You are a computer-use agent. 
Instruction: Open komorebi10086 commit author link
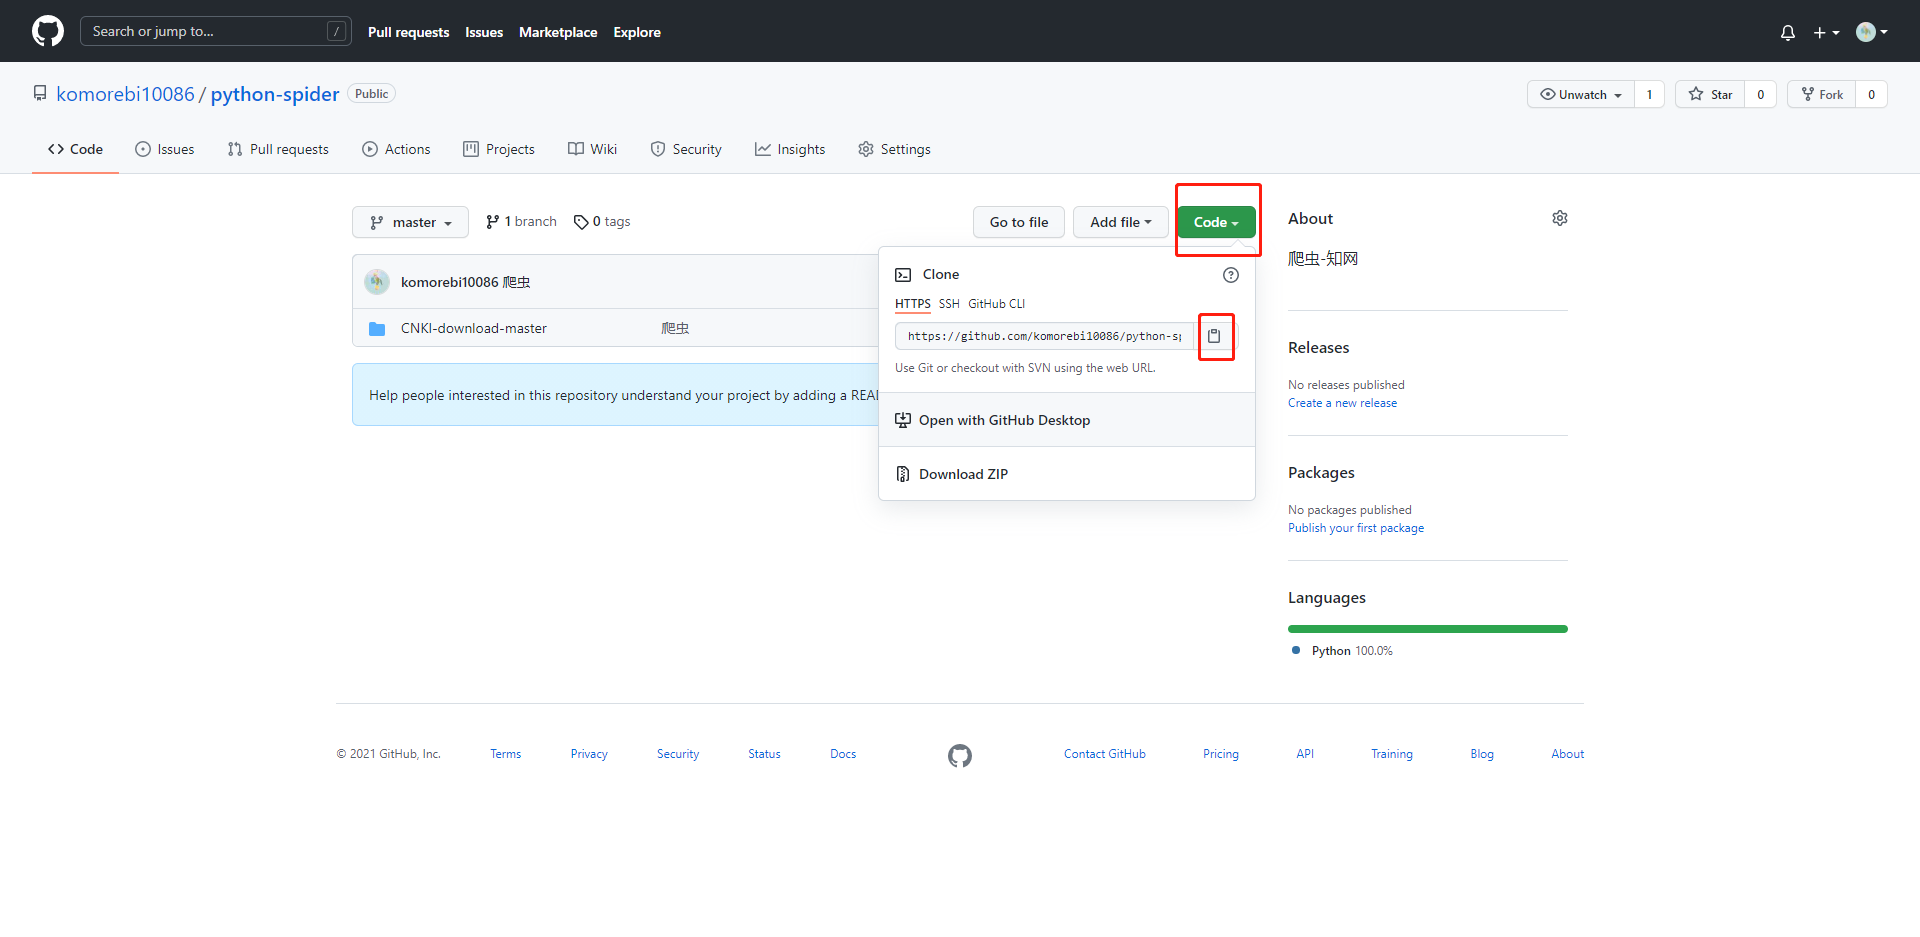tap(450, 282)
